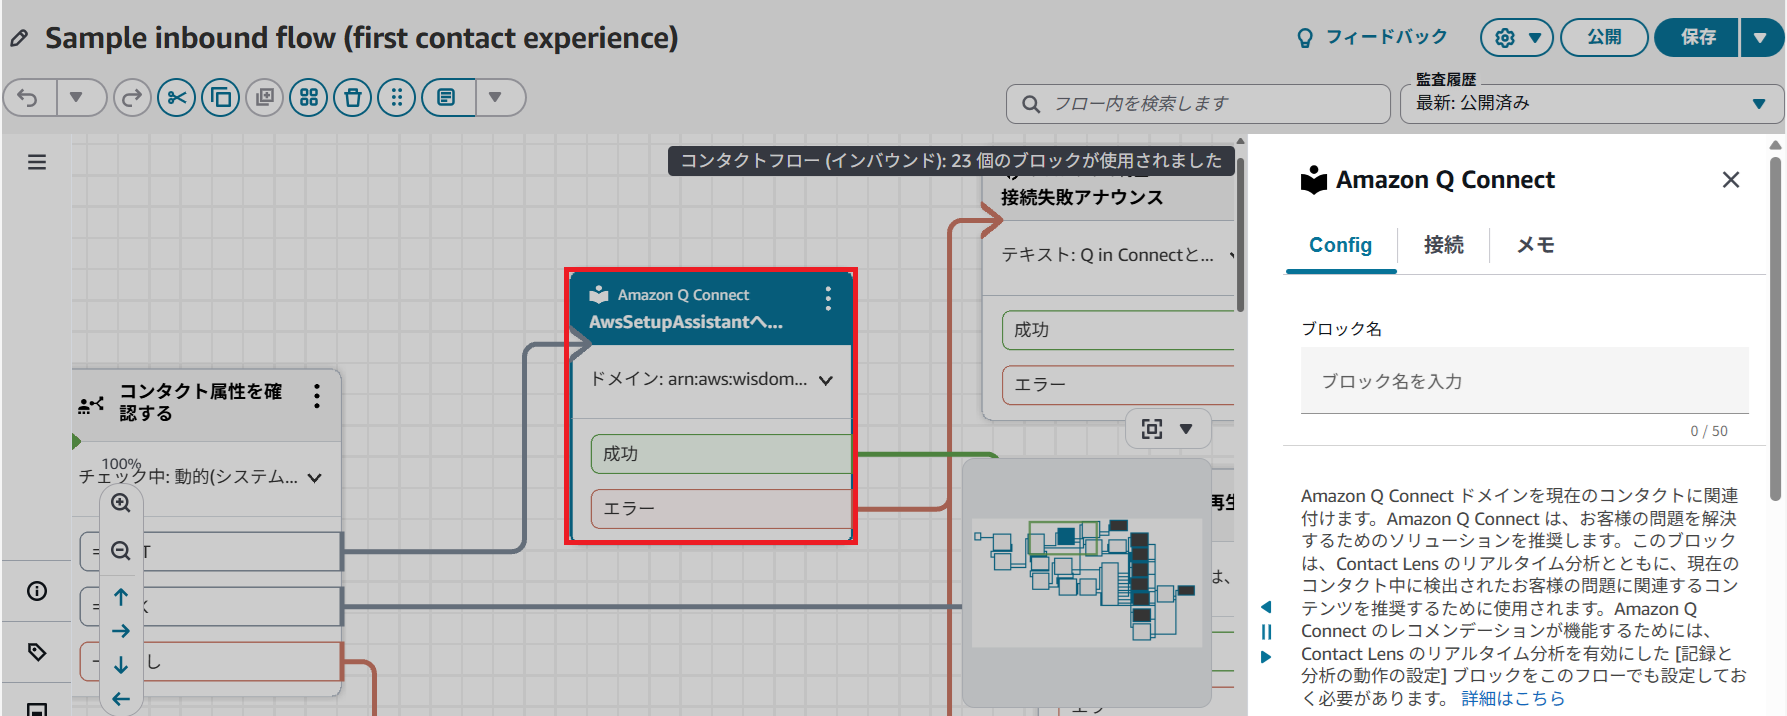Viewport: 1787px width, 716px height.
Task: Click the フロー内を検索します search field
Action: (1198, 104)
